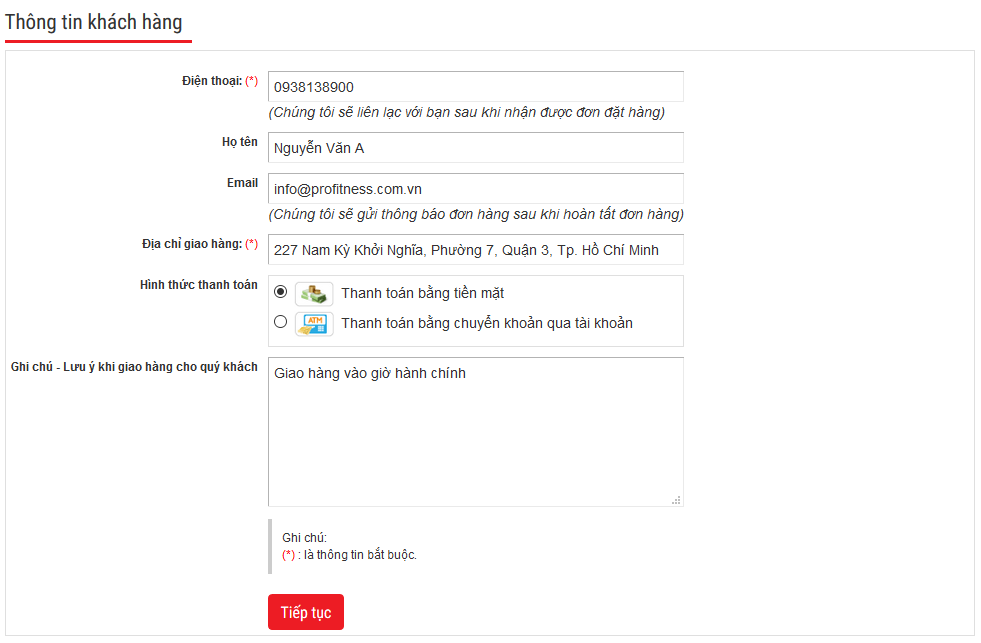Click the cash payment money icon
981x643 pixels.
(314, 293)
